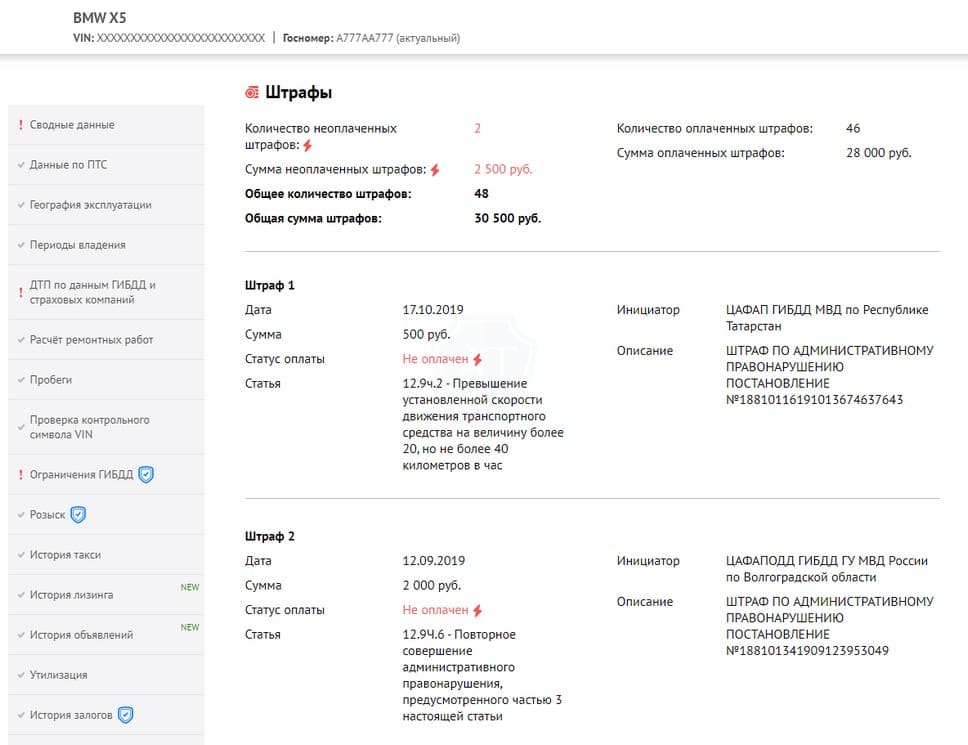Open the Сводные данные sidebar section
This screenshot has width=968, height=745.
tap(106, 125)
